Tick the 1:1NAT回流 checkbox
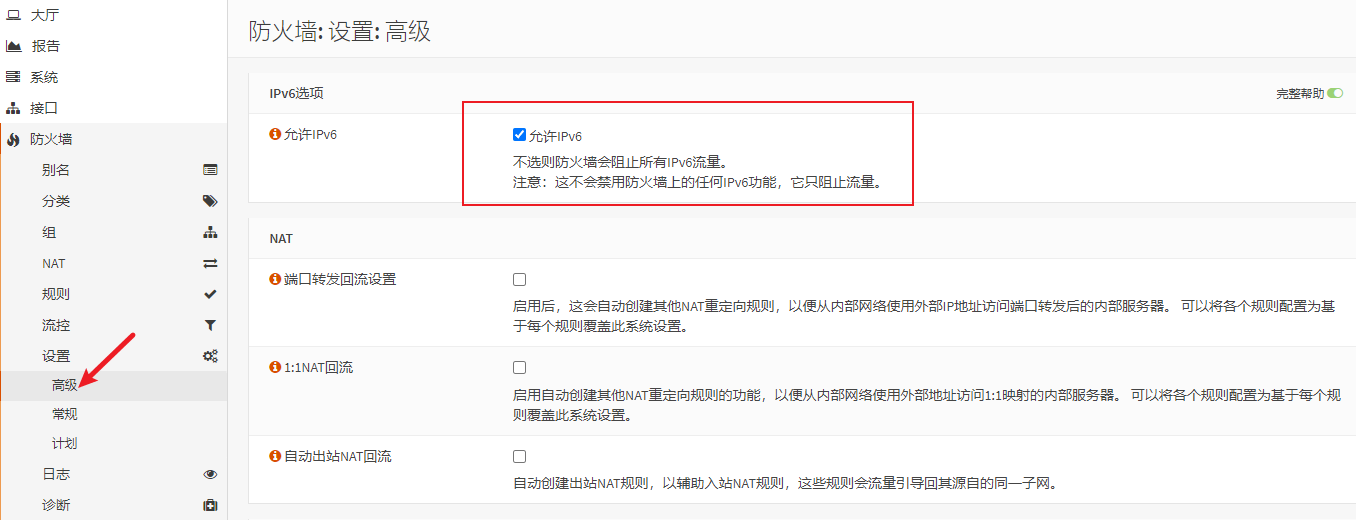The height and width of the screenshot is (520, 1356). [519, 368]
